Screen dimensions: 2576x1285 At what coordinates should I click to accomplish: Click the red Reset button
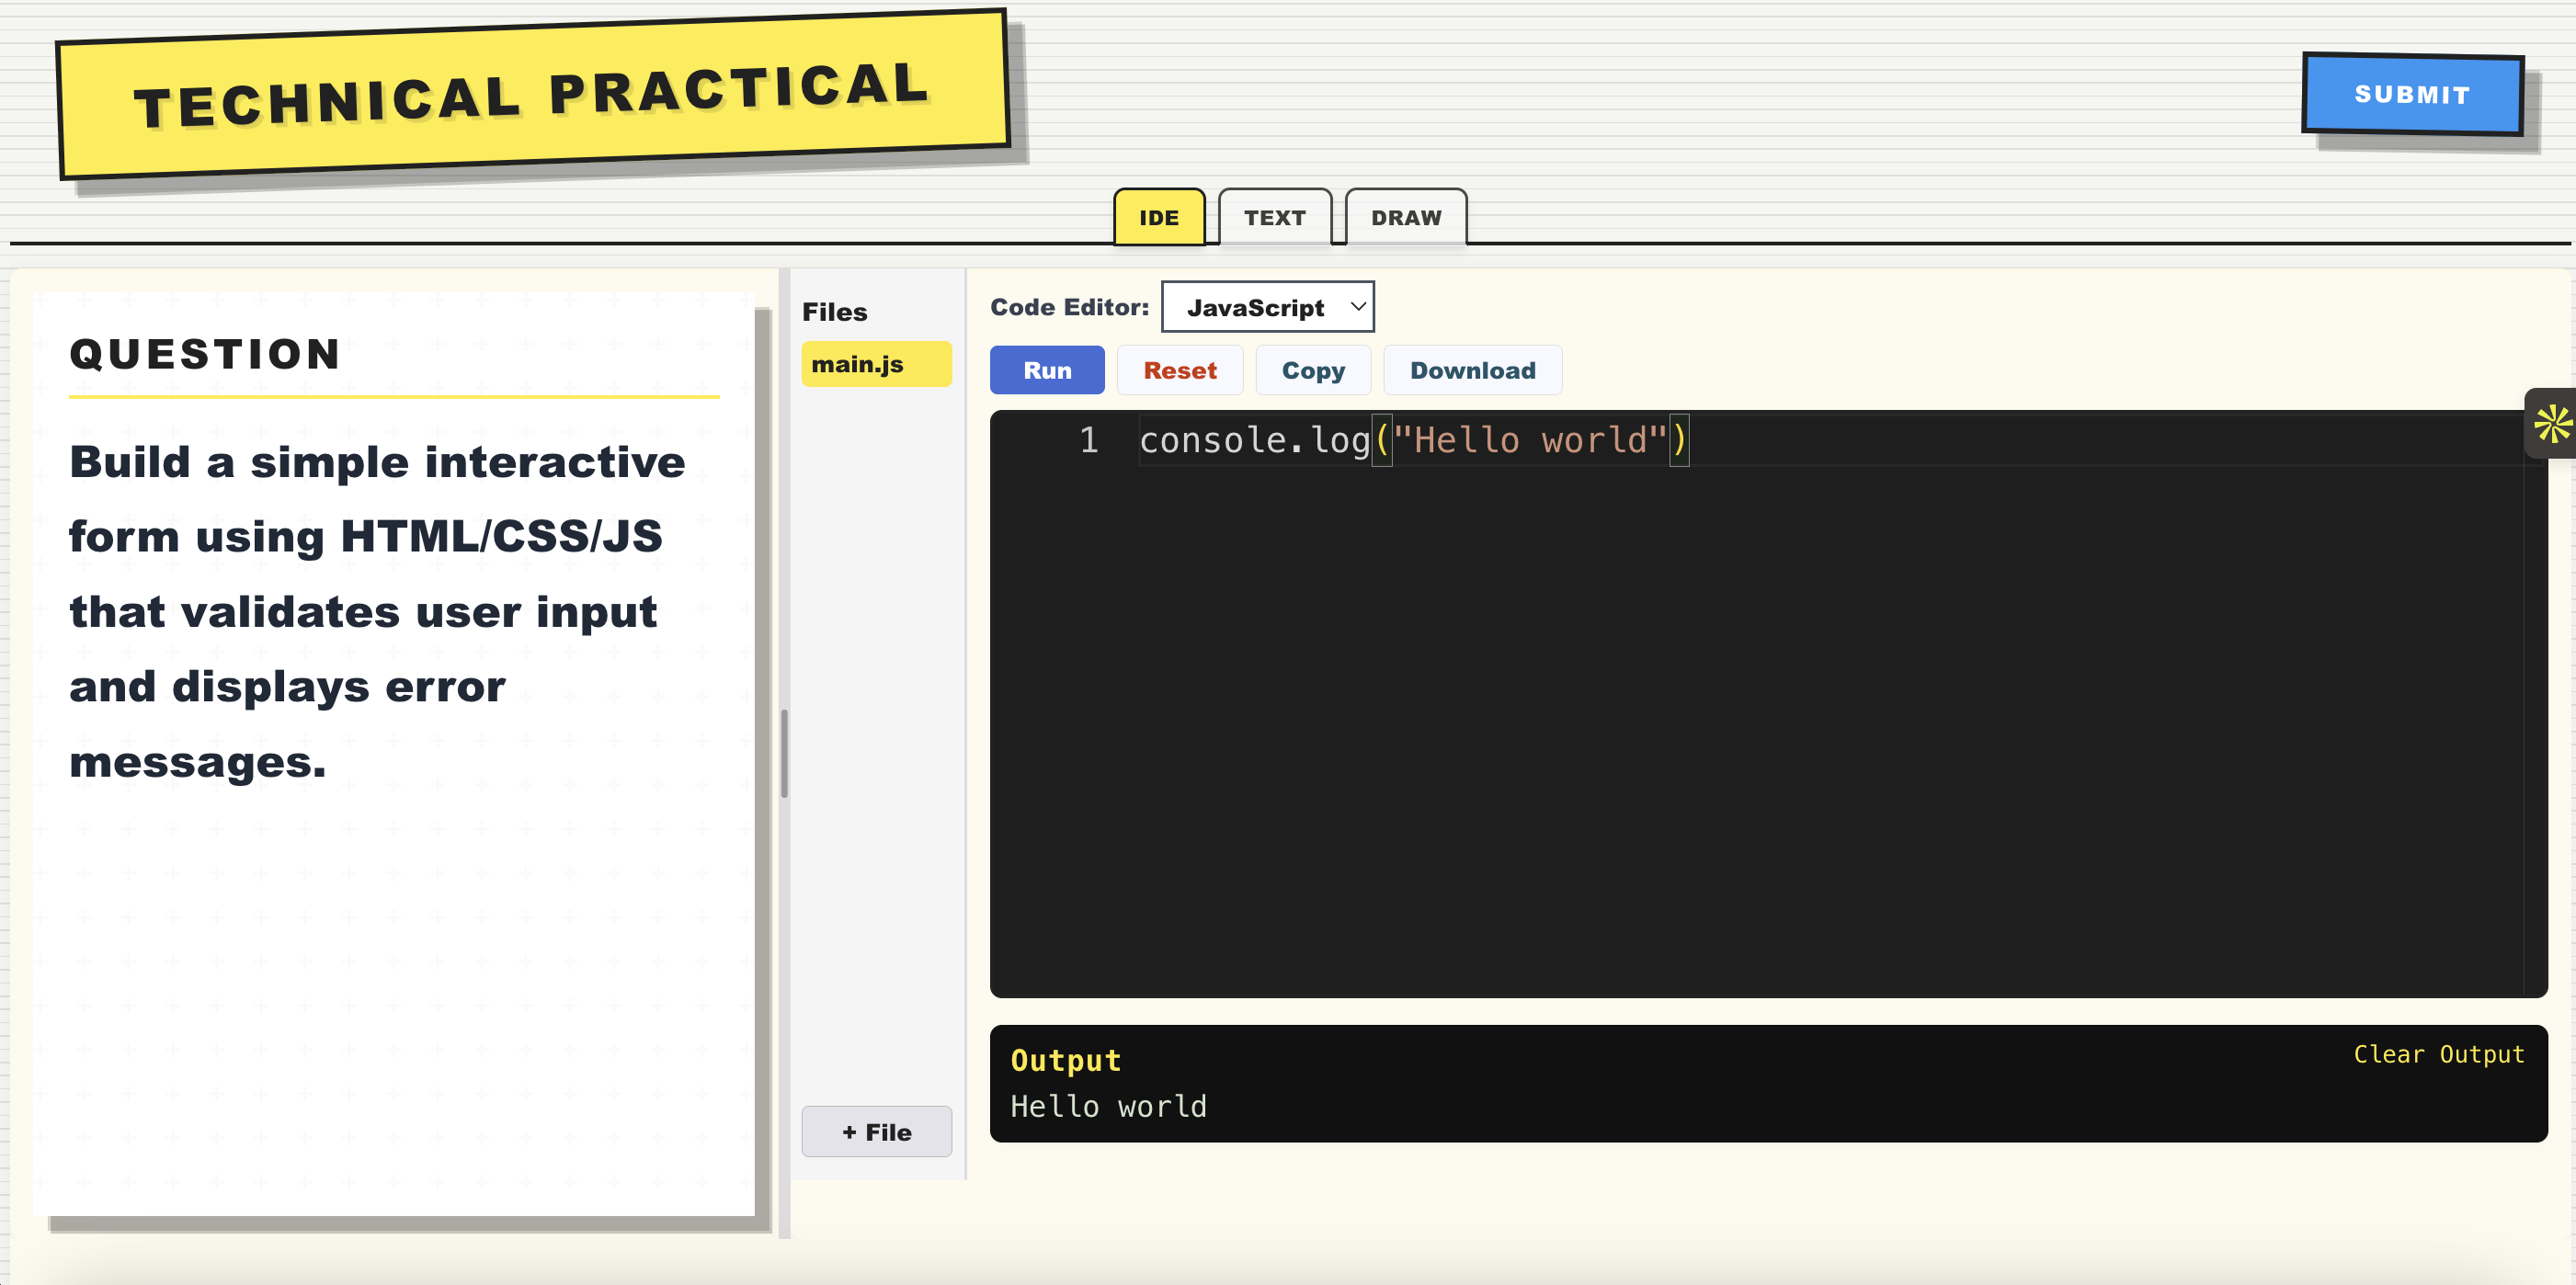pyautogui.click(x=1179, y=370)
